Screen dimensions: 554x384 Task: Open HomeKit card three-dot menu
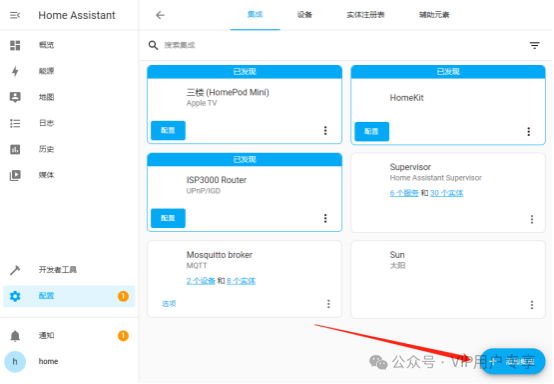[x=529, y=132]
